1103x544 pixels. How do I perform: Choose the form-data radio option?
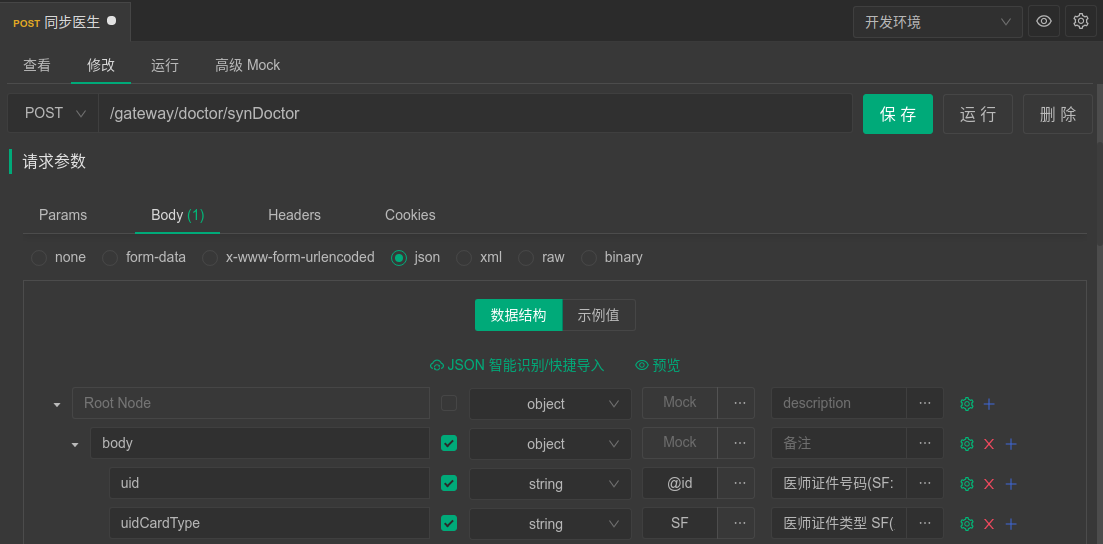pyautogui.click(x=110, y=258)
